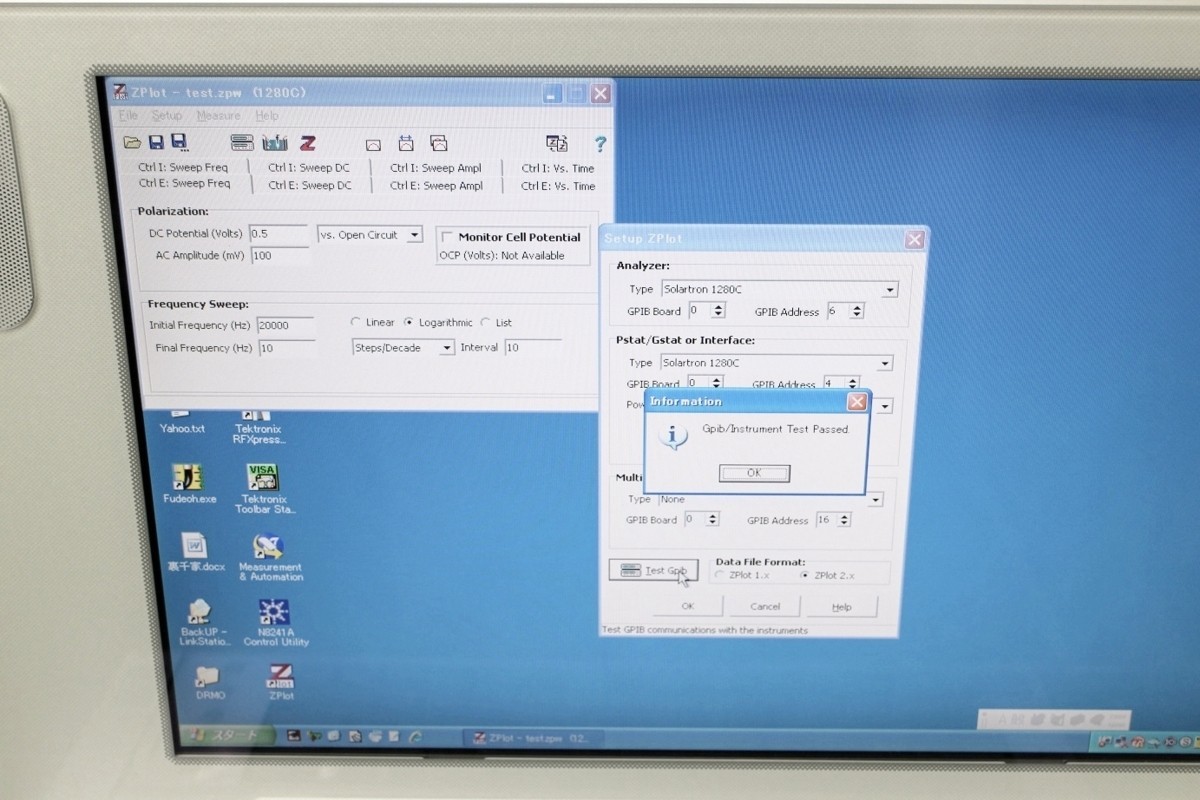Select the ZPlot 1.x data format
Image resolution: width=1200 pixels, height=800 pixels.
pos(720,576)
